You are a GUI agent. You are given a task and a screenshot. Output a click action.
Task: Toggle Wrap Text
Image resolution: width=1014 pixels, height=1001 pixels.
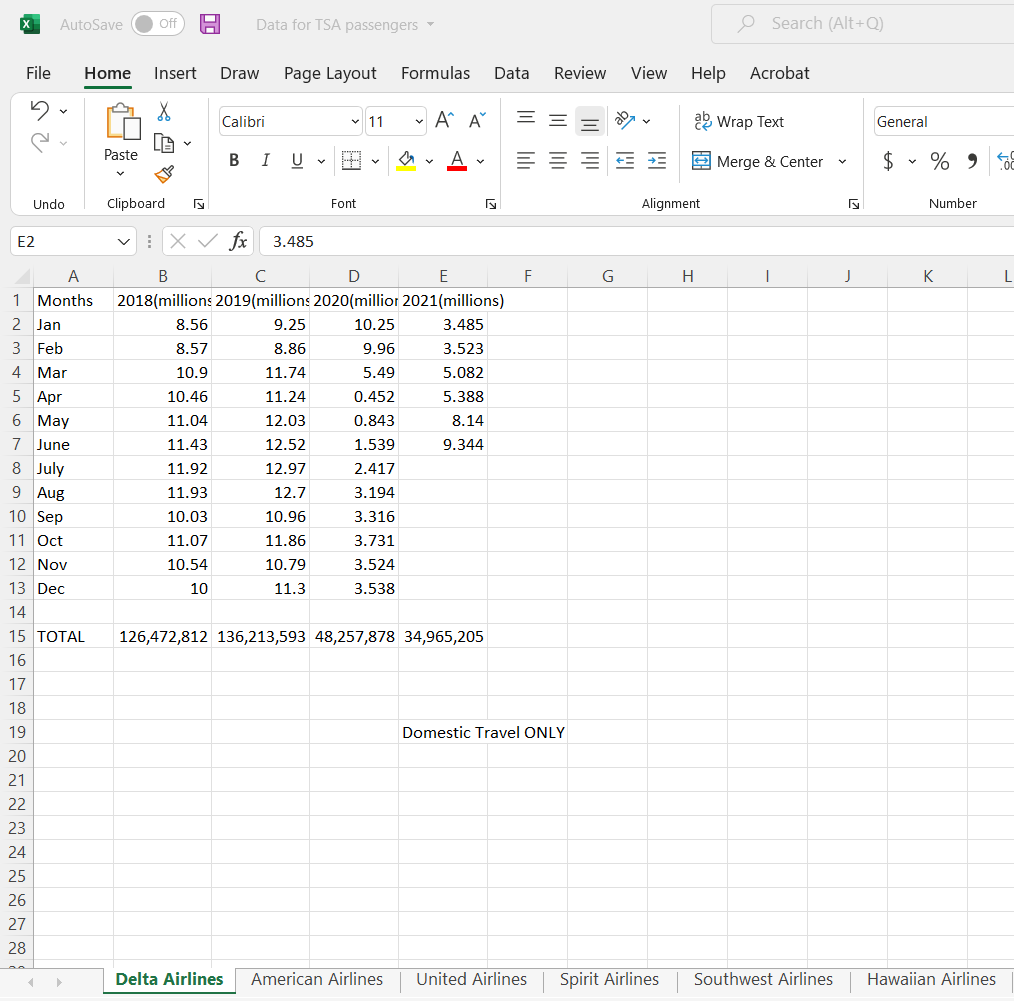point(739,122)
